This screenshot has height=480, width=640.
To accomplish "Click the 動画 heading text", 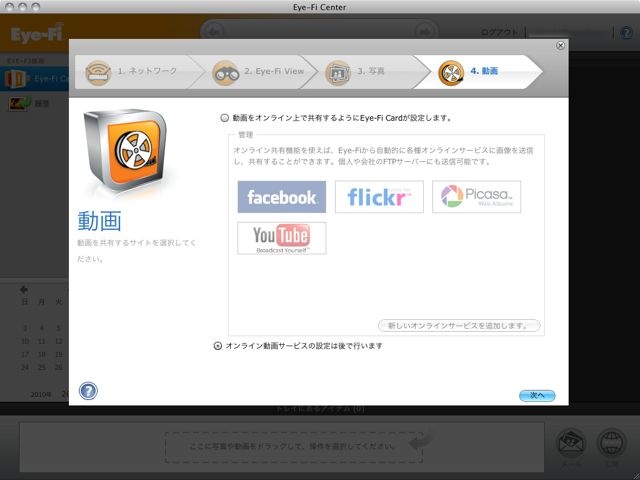I will pyautogui.click(x=99, y=221).
